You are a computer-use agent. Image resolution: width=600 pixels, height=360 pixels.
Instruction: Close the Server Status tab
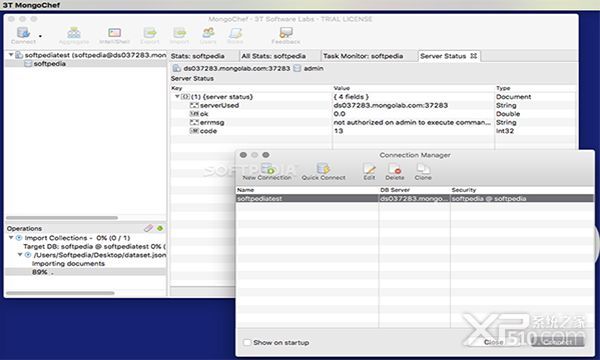click(473, 56)
